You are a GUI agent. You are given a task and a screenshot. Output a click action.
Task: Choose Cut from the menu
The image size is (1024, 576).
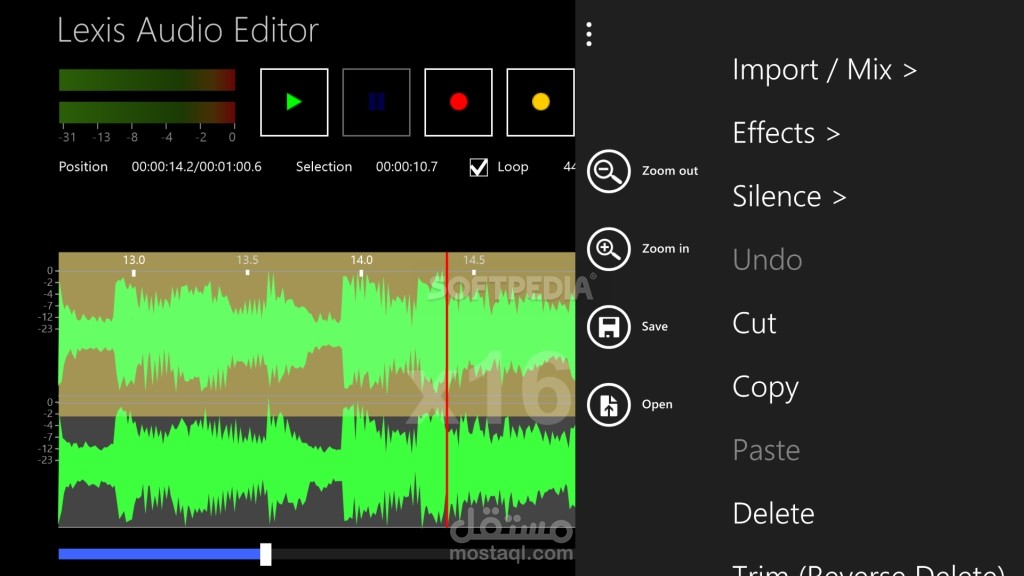pos(754,323)
